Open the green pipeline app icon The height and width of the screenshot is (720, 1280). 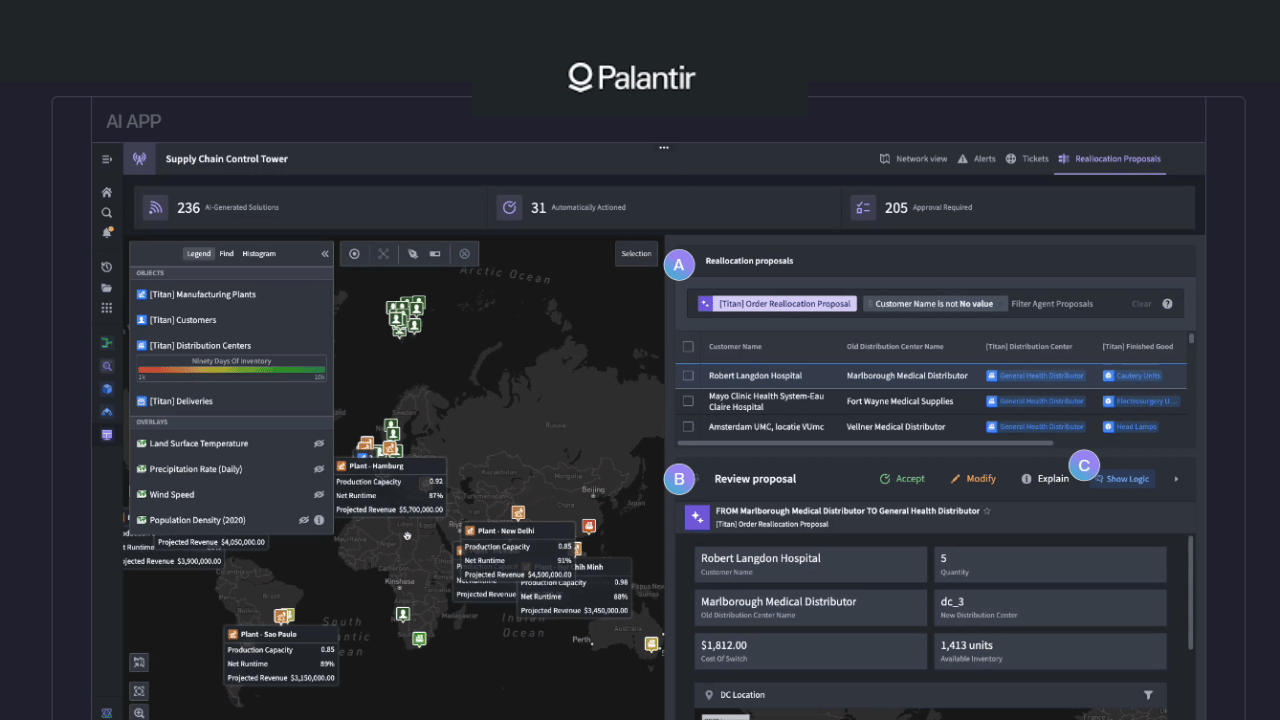(x=107, y=342)
